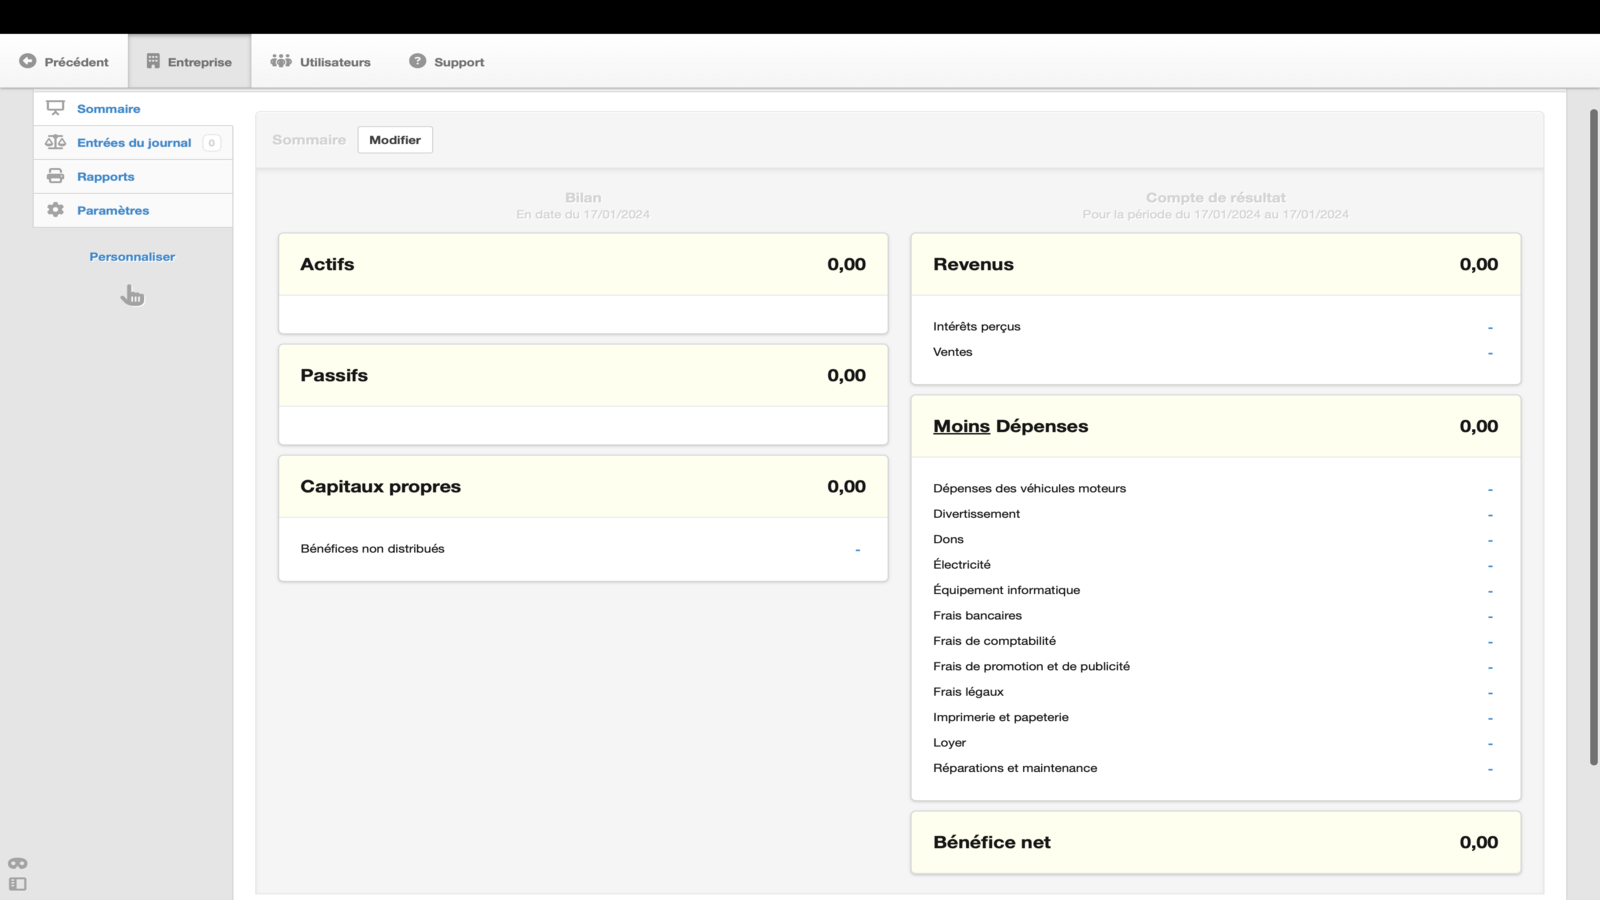
Task: Click the Support question mark icon
Action: [418, 61]
